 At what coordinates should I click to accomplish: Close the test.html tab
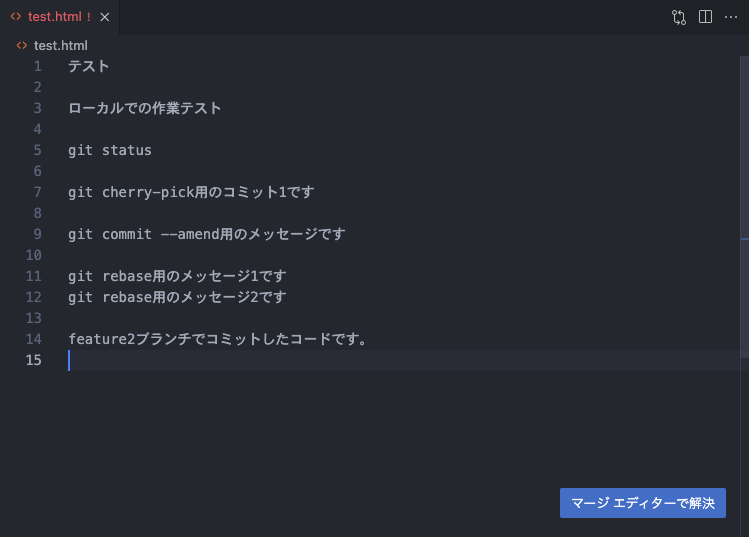pos(105,17)
